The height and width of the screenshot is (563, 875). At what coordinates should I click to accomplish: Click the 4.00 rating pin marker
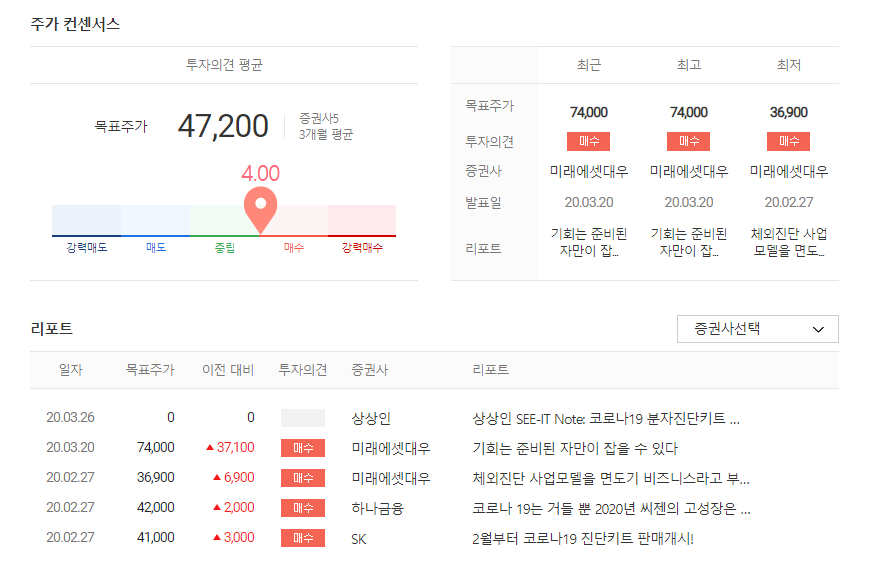pyautogui.click(x=261, y=210)
